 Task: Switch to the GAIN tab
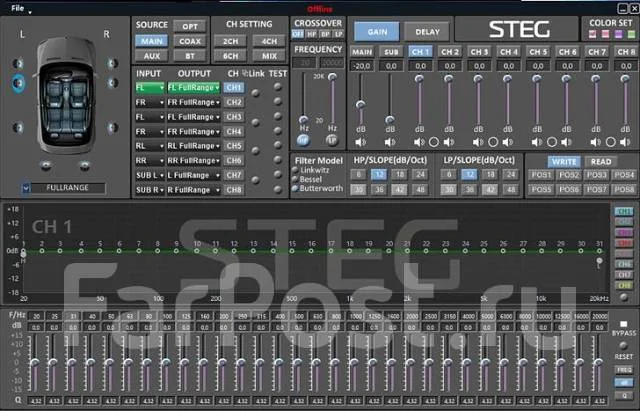(x=377, y=32)
